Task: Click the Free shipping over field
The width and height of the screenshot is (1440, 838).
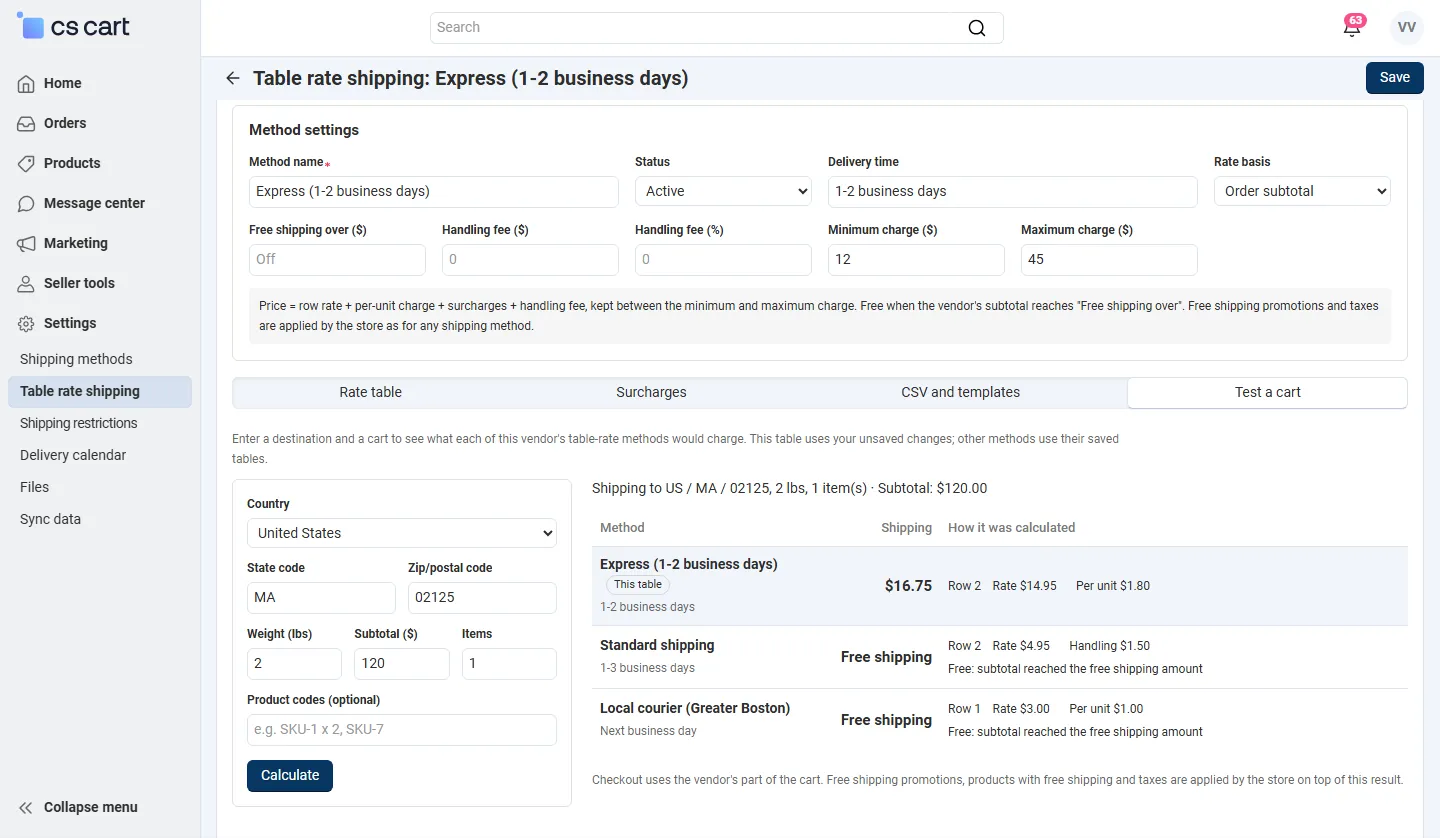Action: (337, 259)
